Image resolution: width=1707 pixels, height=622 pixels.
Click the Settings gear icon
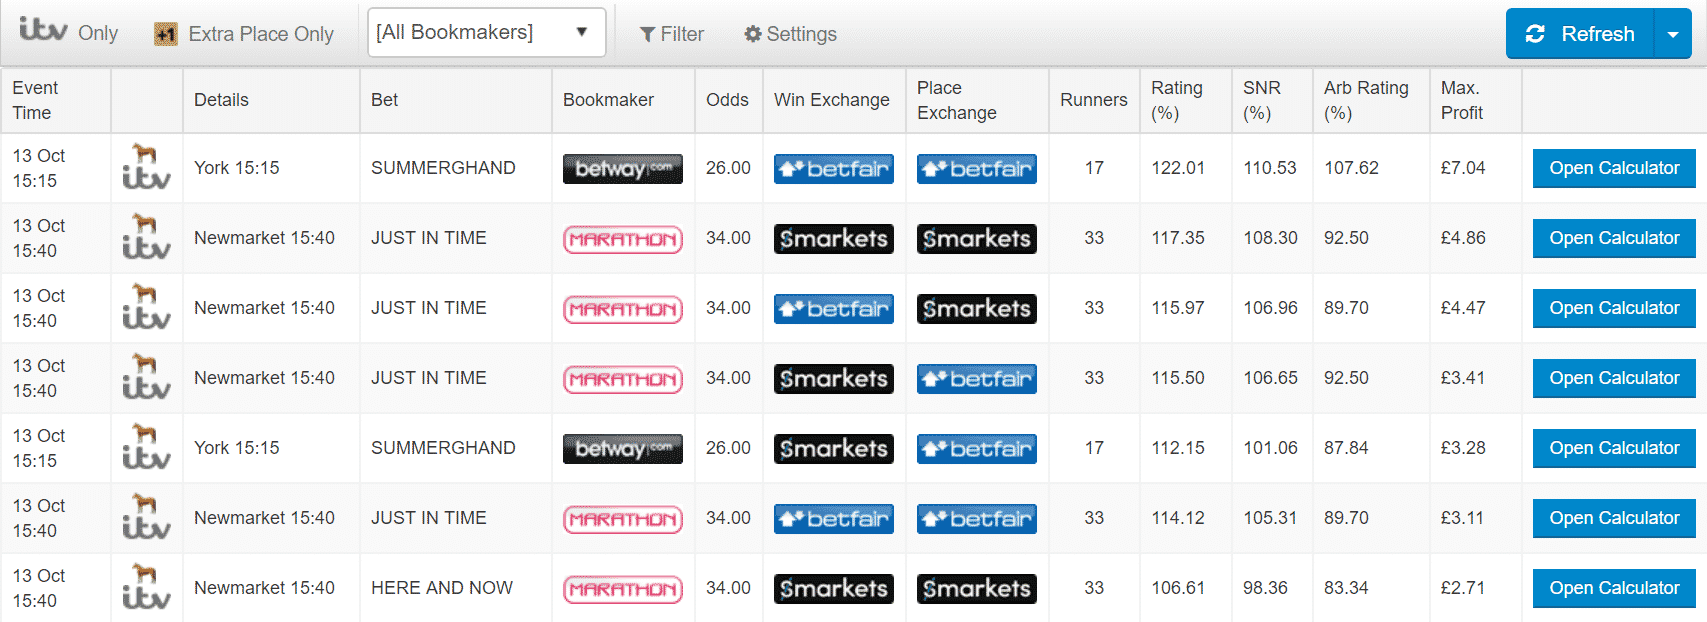tap(753, 33)
